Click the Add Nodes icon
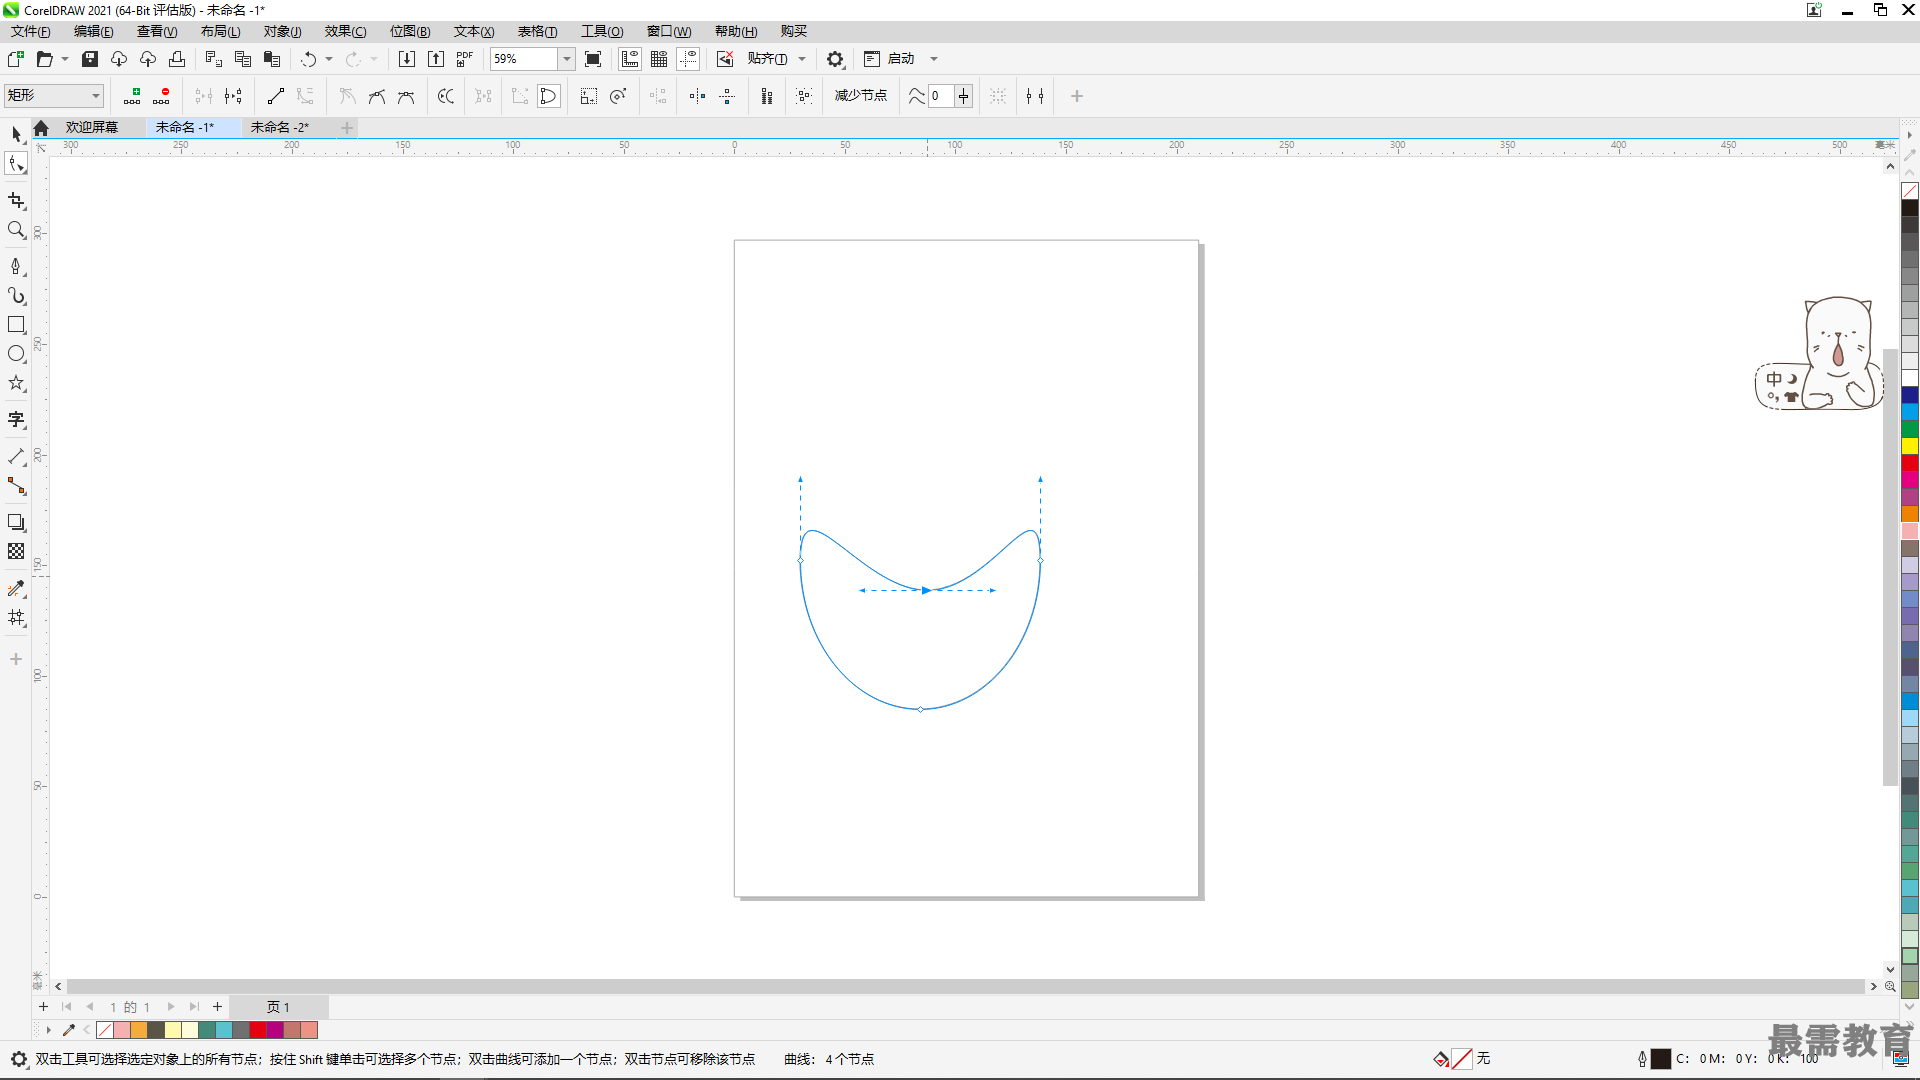Viewport: 1920px width, 1080px height. click(x=132, y=96)
